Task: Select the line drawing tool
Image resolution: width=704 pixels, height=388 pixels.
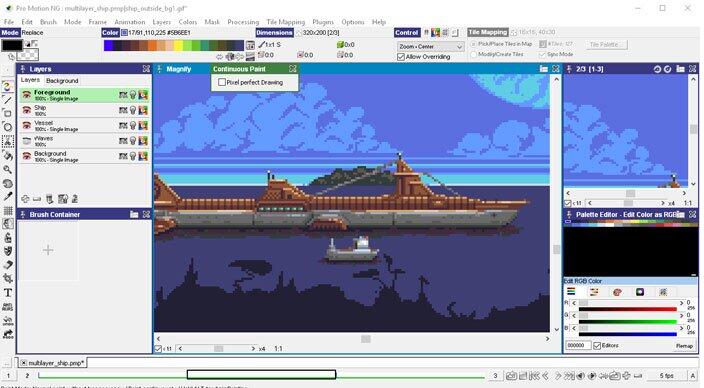Action: point(8,101)
